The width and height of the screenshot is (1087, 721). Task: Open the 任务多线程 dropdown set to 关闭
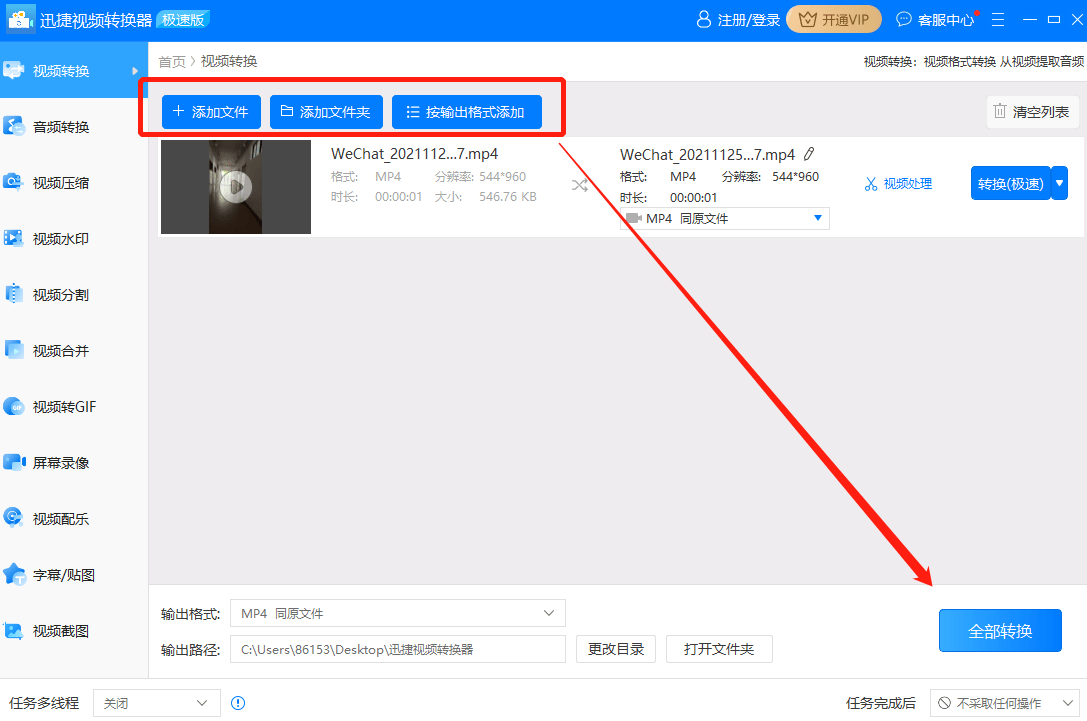(x=156, y=703)
